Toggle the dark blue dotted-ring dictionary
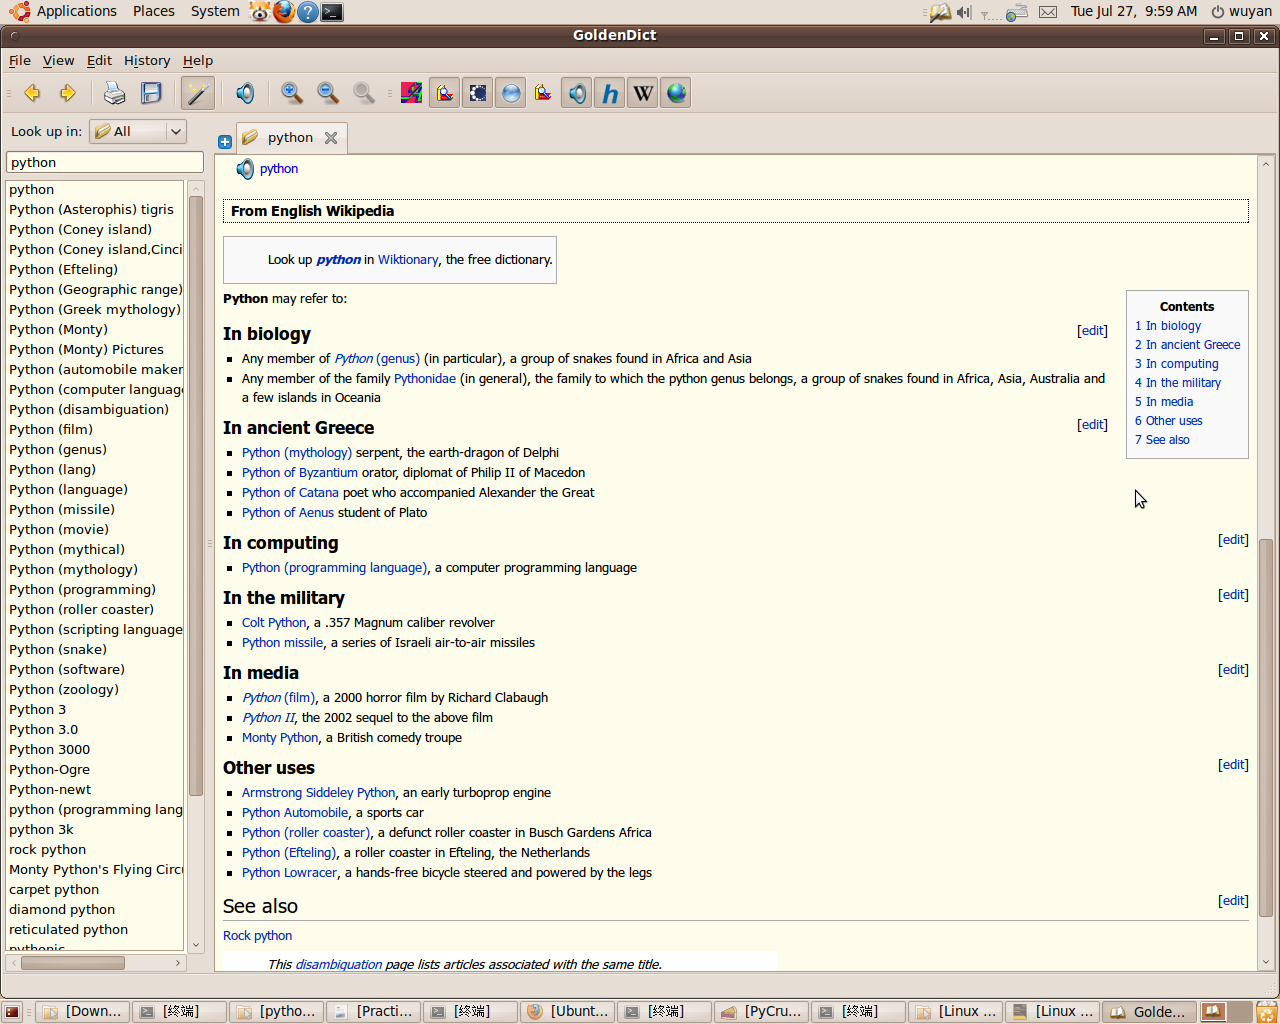 coord(478,93)
